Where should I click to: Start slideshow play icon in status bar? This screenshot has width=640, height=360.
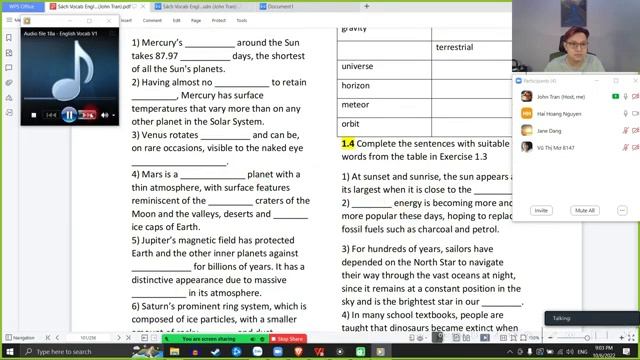tap(484, 338)
